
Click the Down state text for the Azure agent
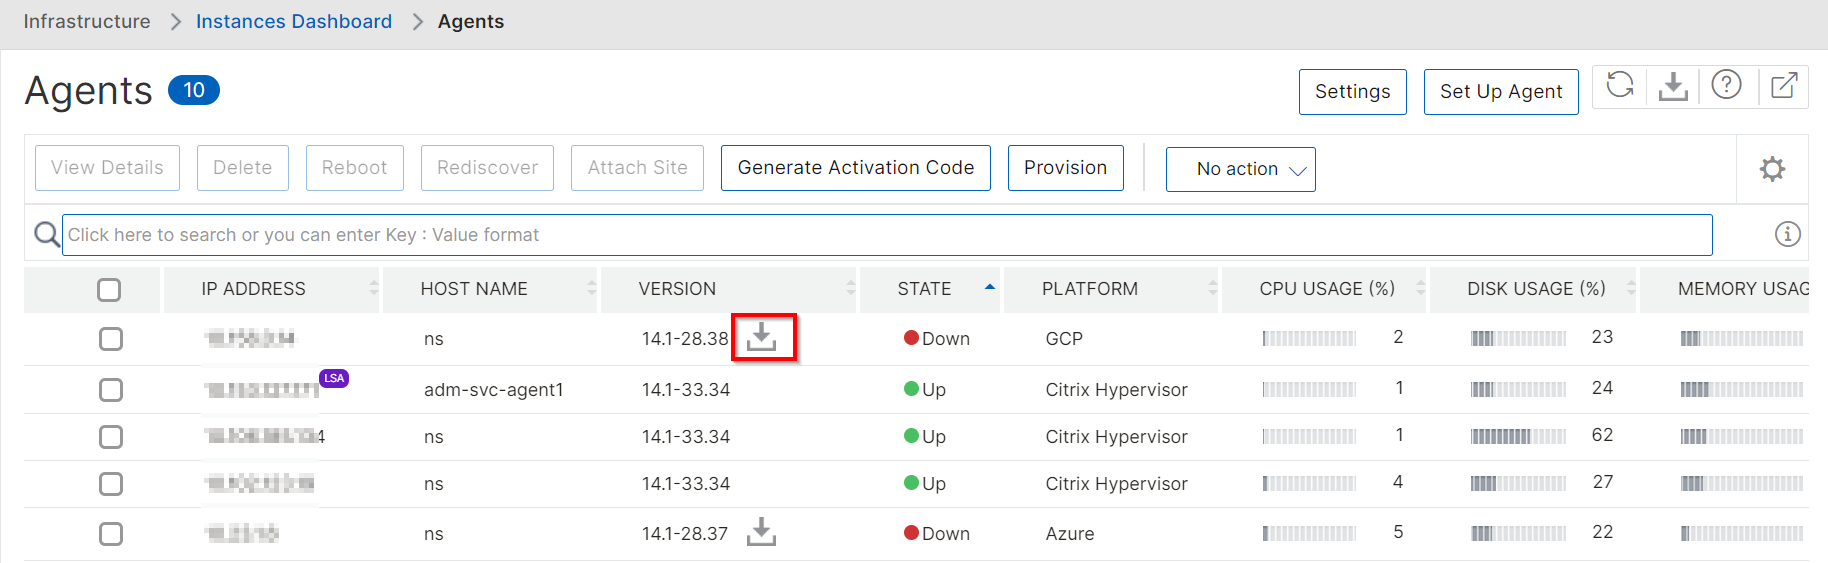click(x=946, y=533)
